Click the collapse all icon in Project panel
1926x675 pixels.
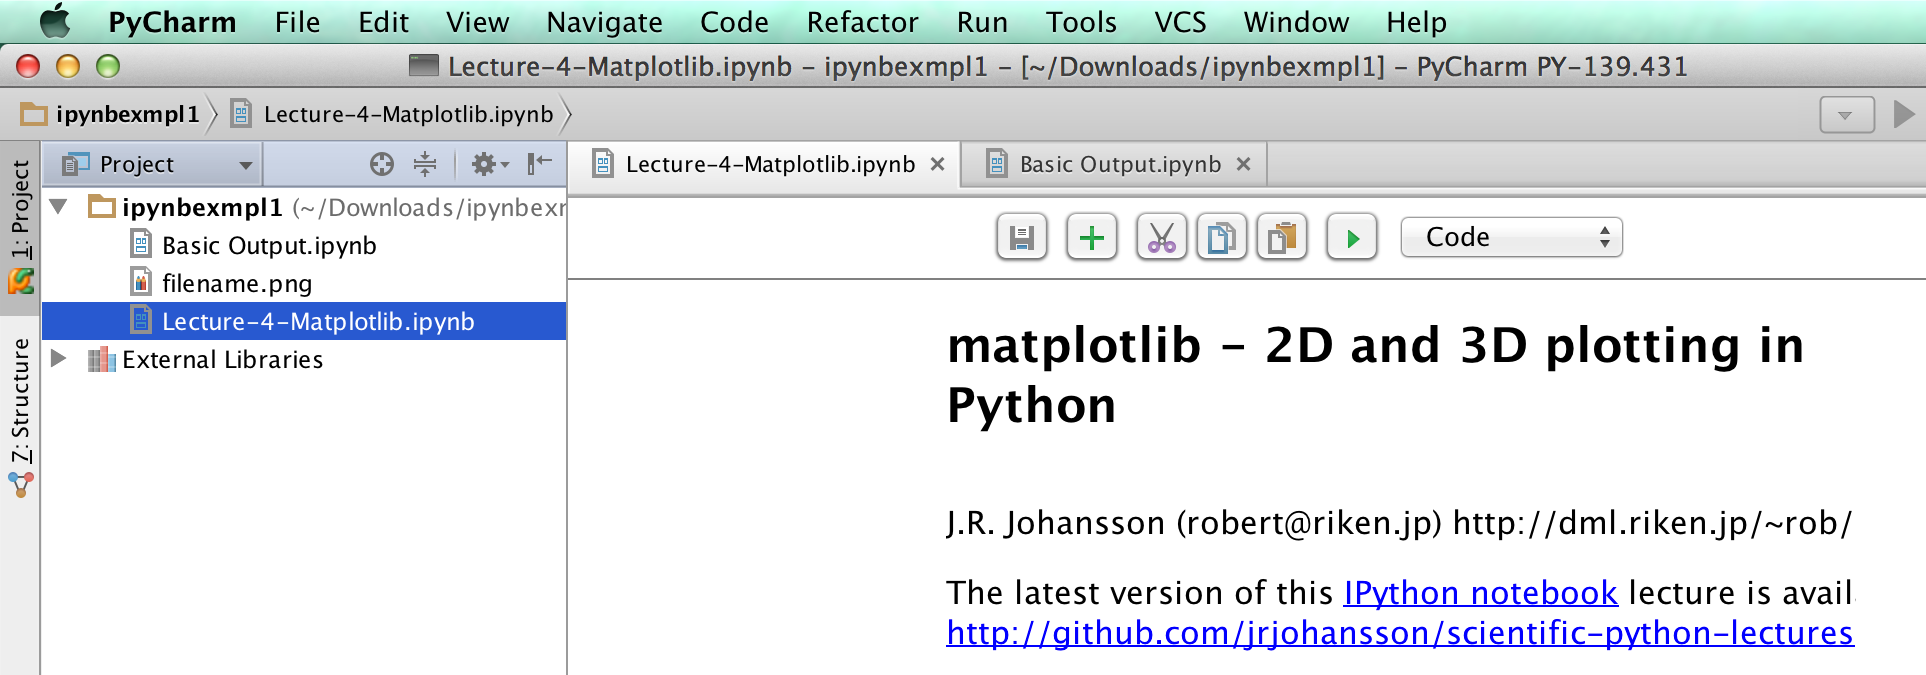[x=425, y=164]
